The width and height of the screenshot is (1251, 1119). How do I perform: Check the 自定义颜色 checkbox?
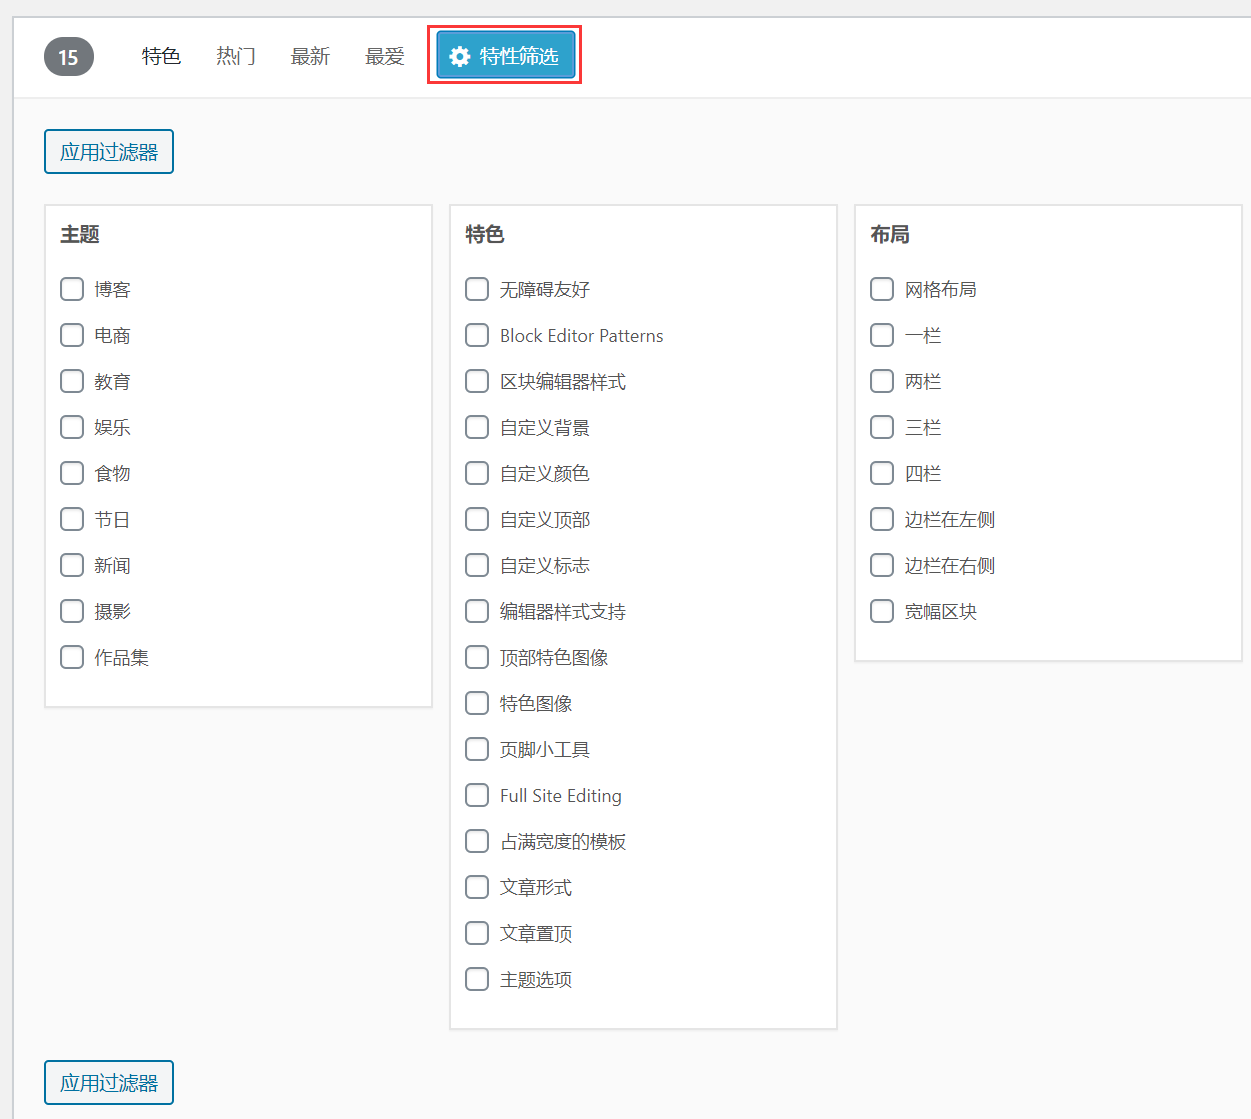pyautogui.click(x=477, y=473)
